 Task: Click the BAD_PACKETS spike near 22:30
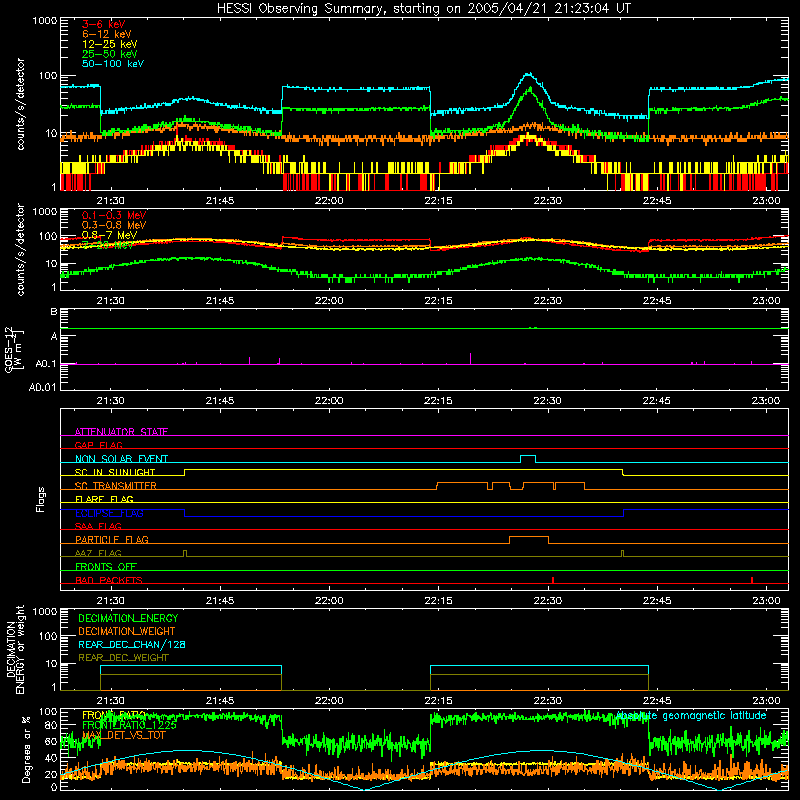pyautogui.click(x=553, y=580)
